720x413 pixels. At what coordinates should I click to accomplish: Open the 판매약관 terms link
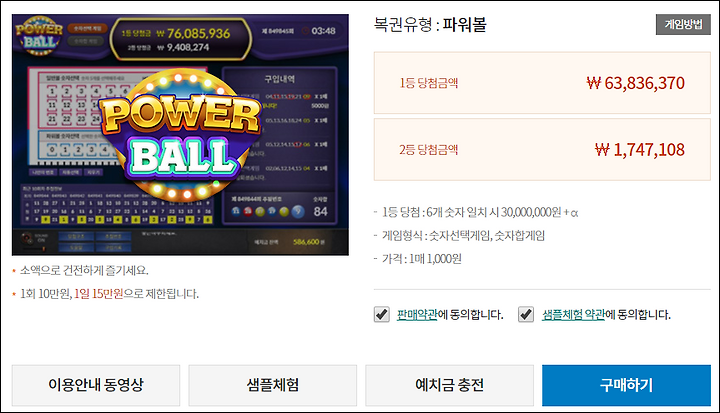[417, 315]
